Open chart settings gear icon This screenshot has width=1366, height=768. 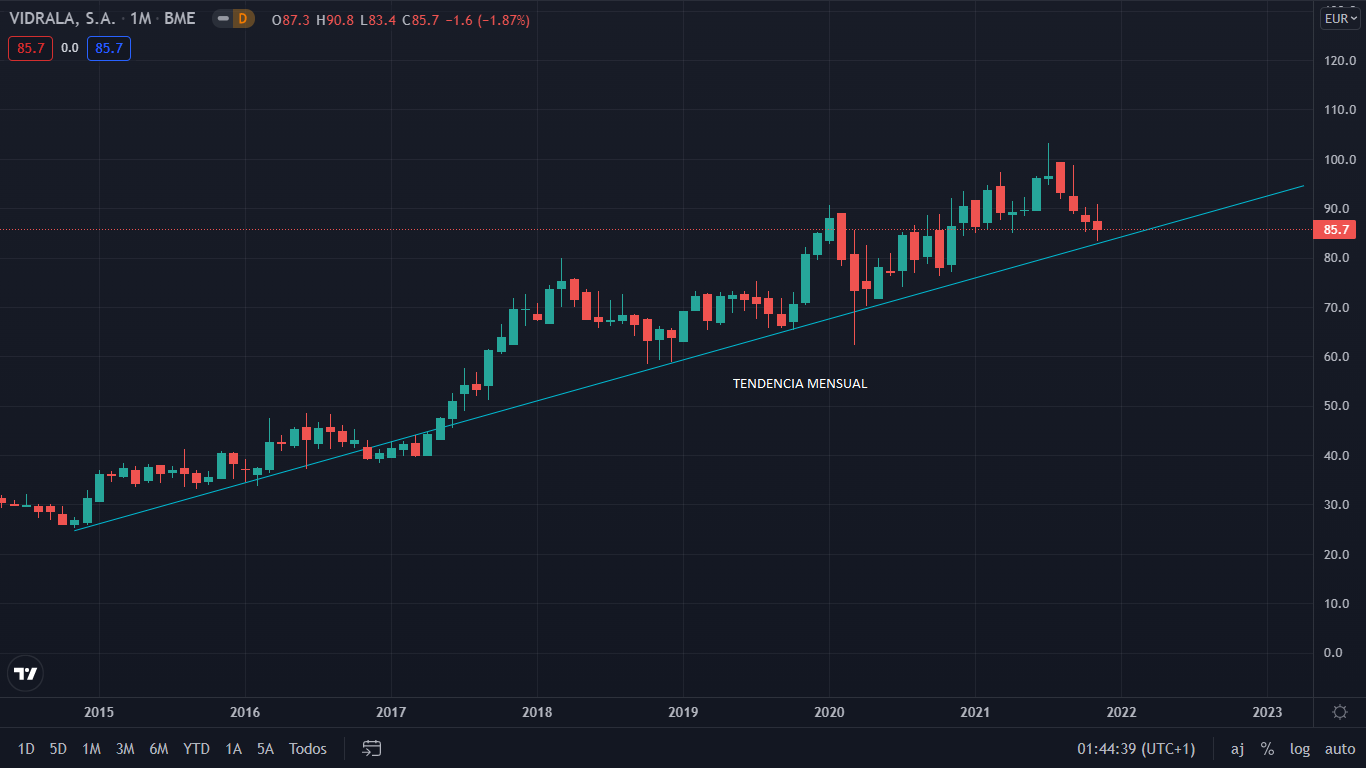(x=1340, y=712)
